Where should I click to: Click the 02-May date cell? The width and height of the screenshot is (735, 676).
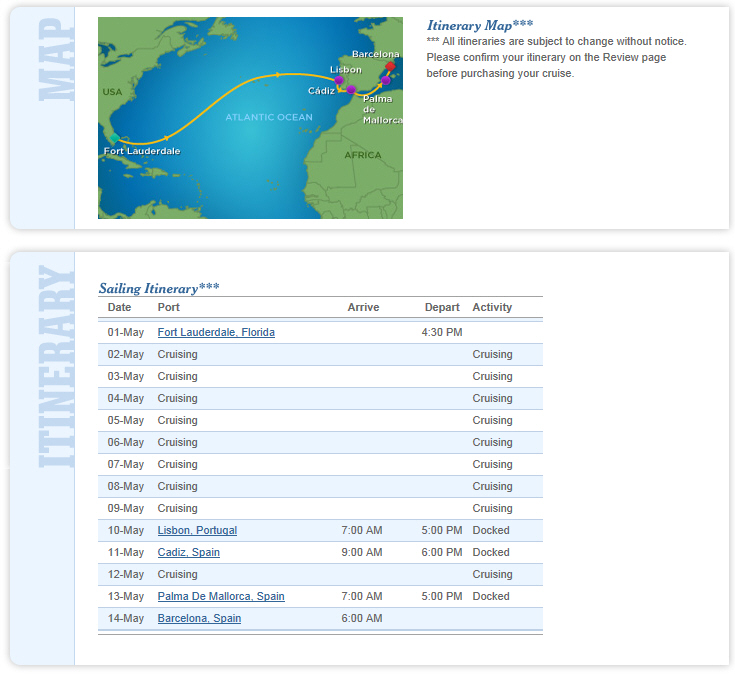[126, 354]
